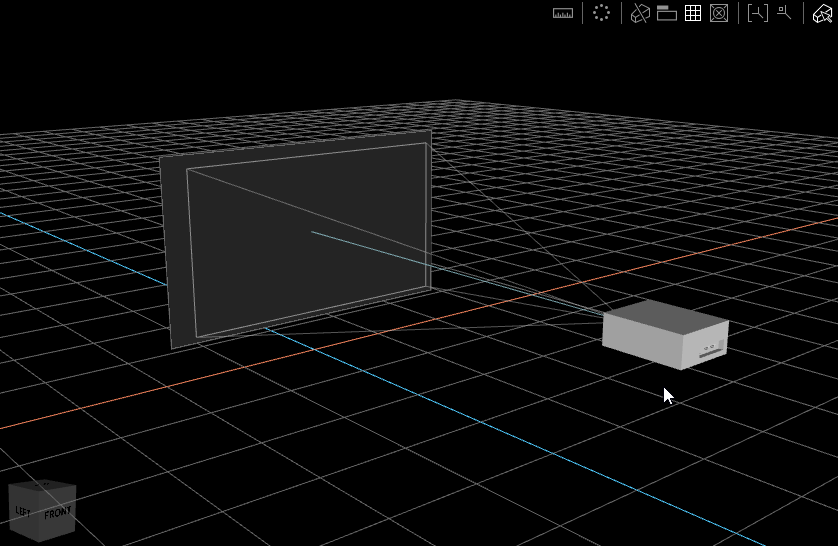Click the box-with-cursor object selection icon
The image size is (838, 546).
(823, 13)
